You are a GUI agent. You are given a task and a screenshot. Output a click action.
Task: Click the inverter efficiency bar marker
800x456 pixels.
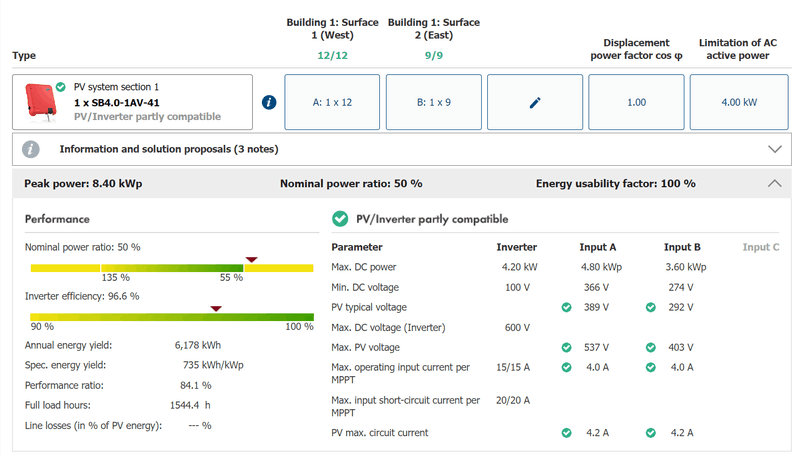click(x=215, y=309)
